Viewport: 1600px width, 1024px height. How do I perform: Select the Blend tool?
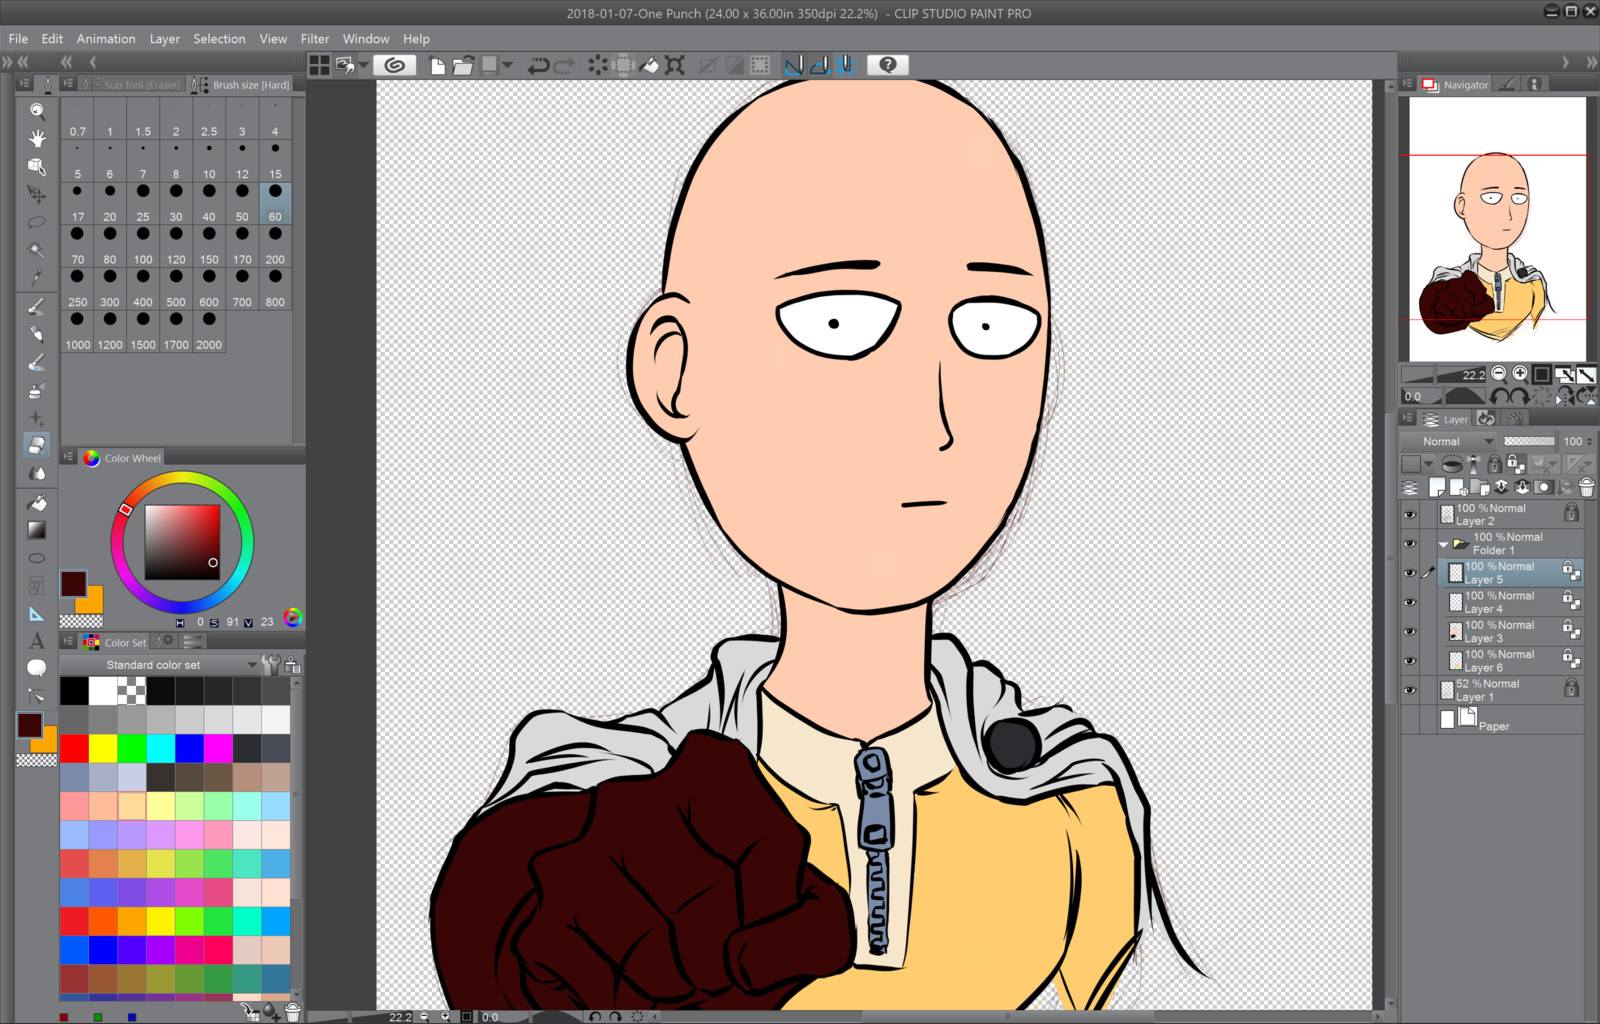click(37, 473)
